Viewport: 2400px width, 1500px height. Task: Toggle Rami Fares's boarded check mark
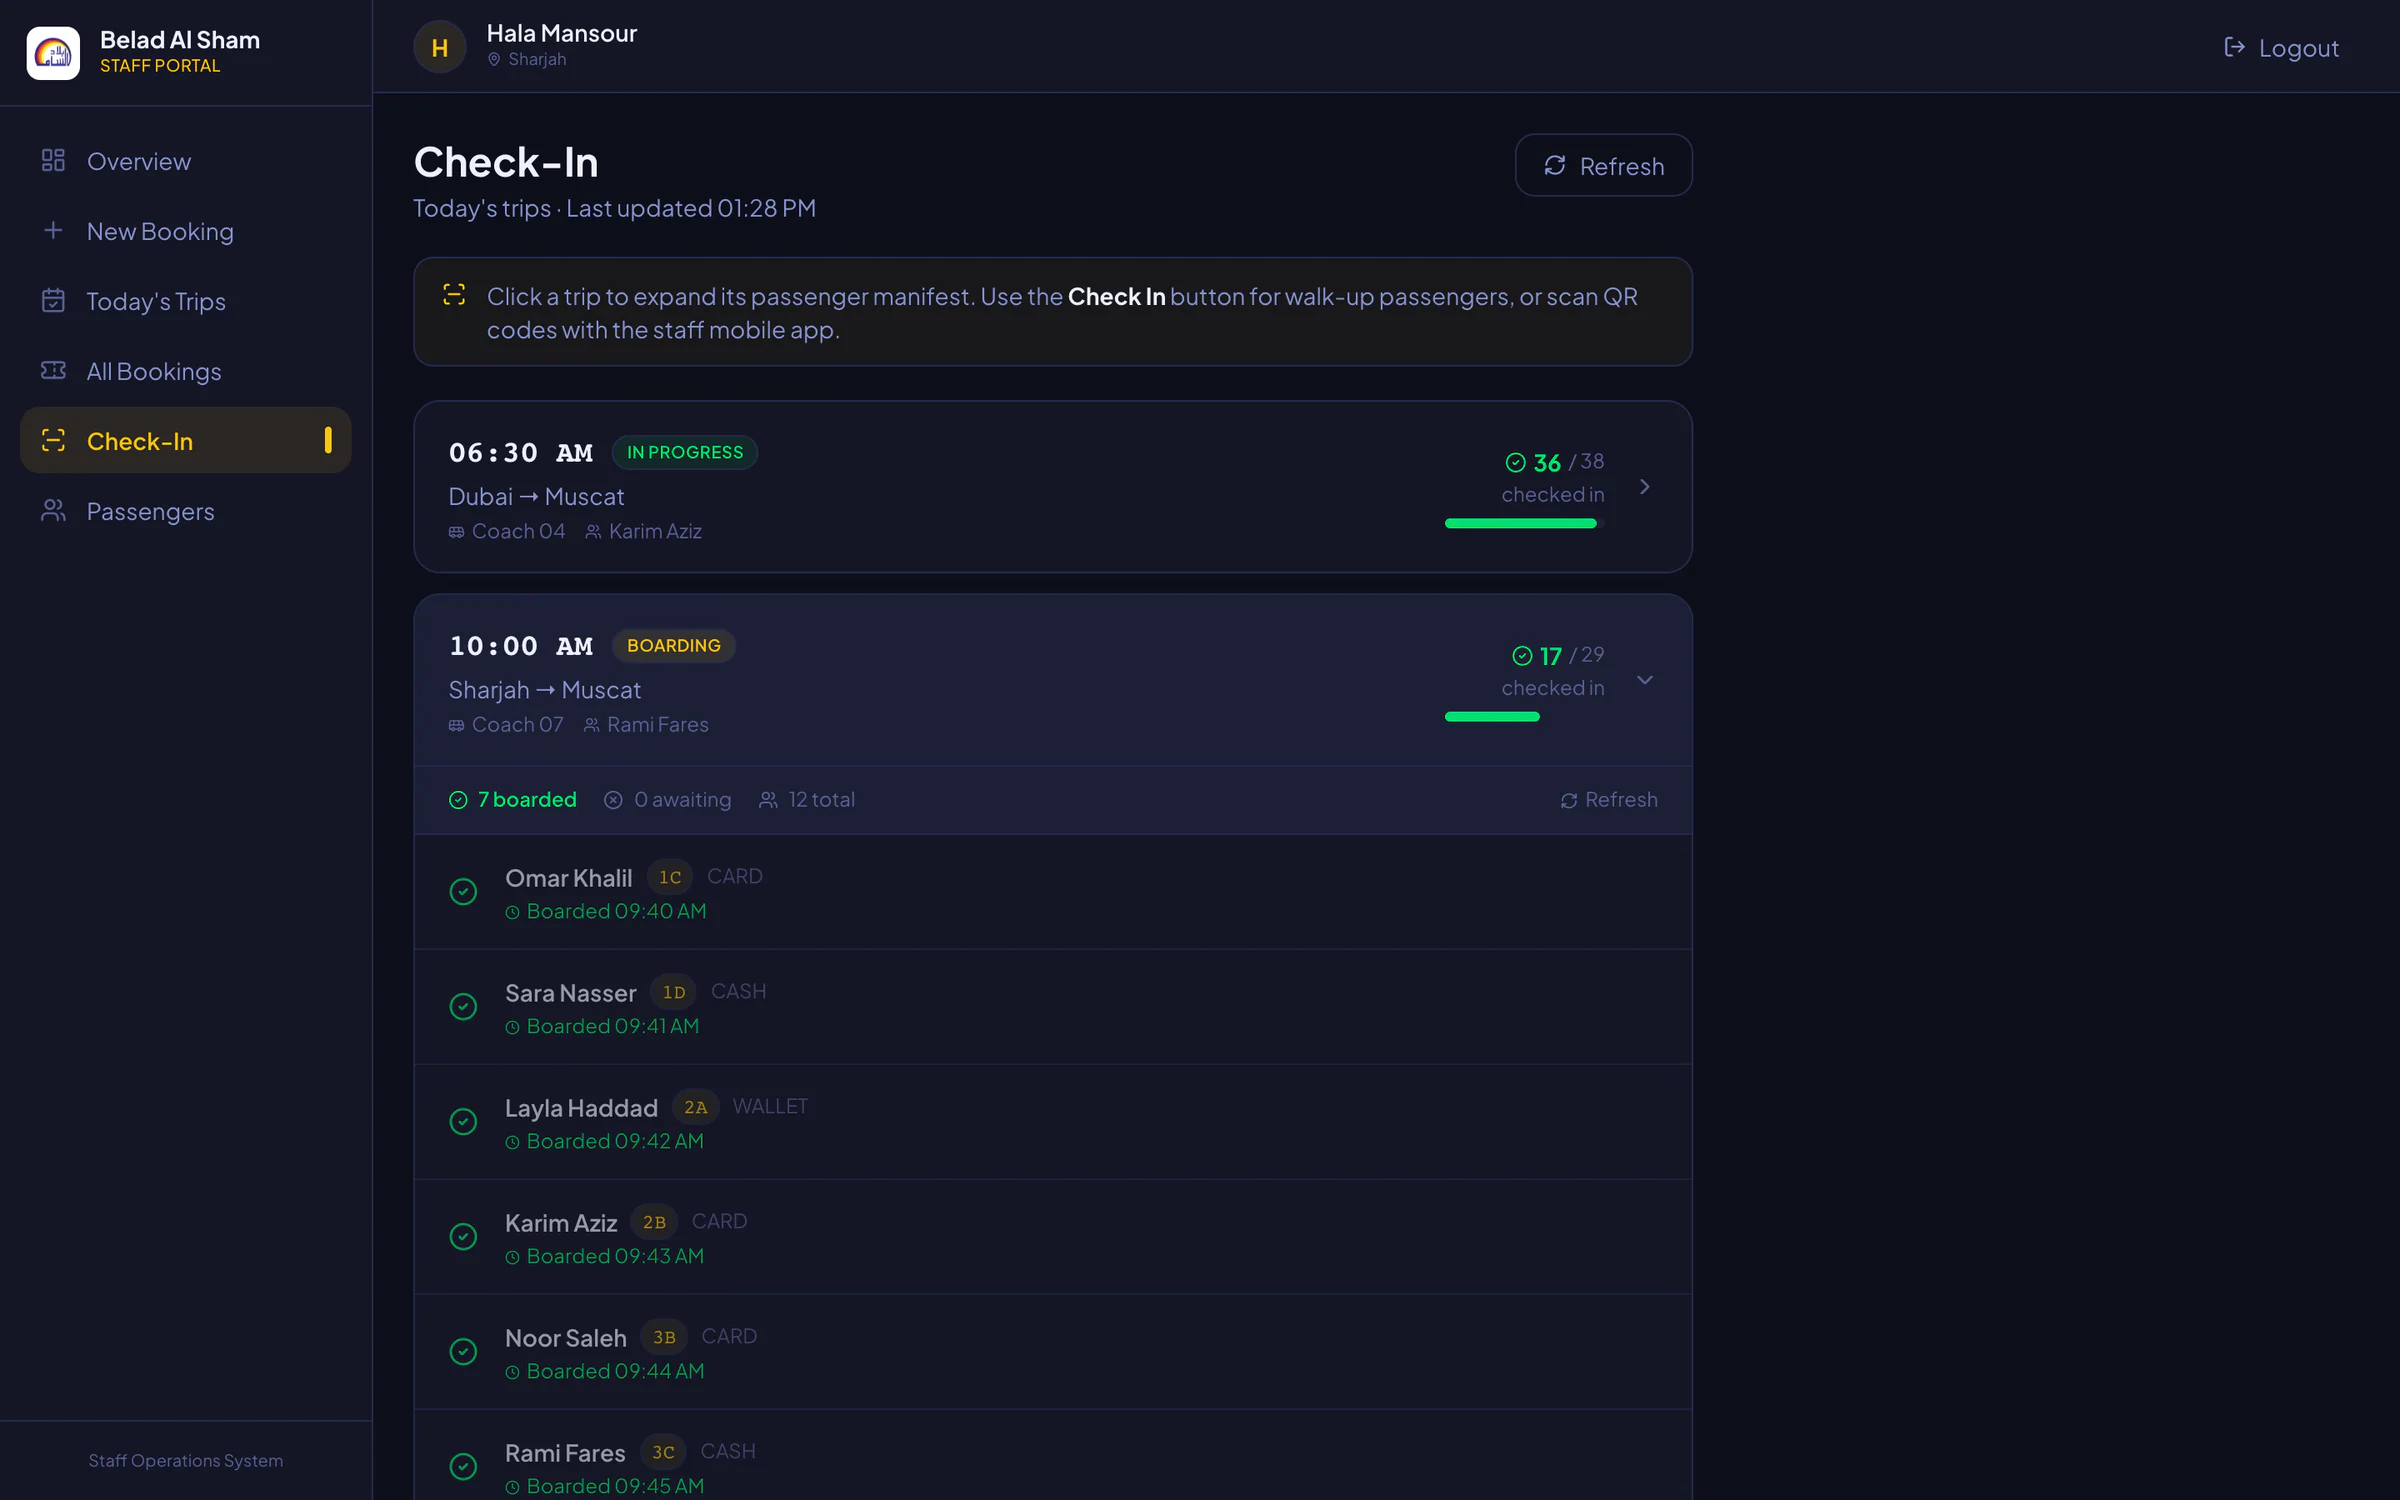click(x=463, y=1467)
